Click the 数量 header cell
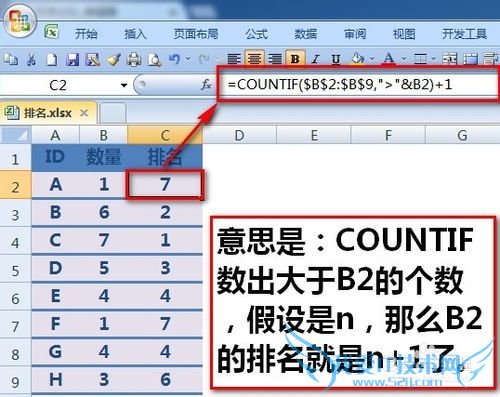Image resolution: width=500 pixels, height=397 pixels. (104, 157)
